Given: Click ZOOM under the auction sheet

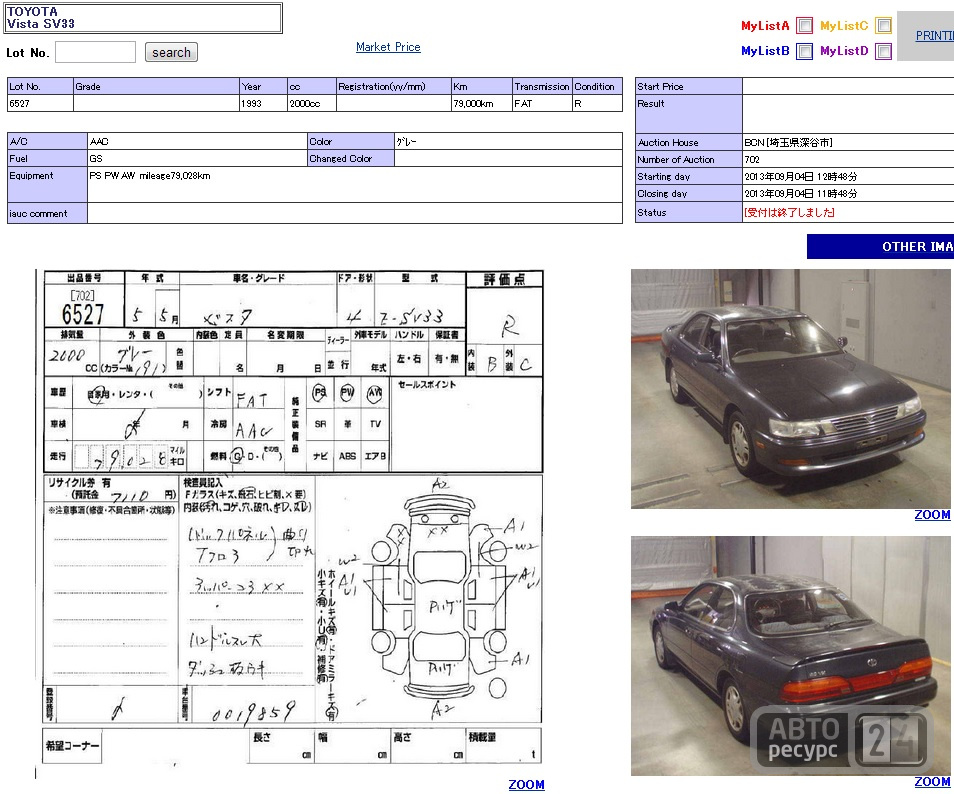Looking at the screenshot, I should (x=526, y=785).
